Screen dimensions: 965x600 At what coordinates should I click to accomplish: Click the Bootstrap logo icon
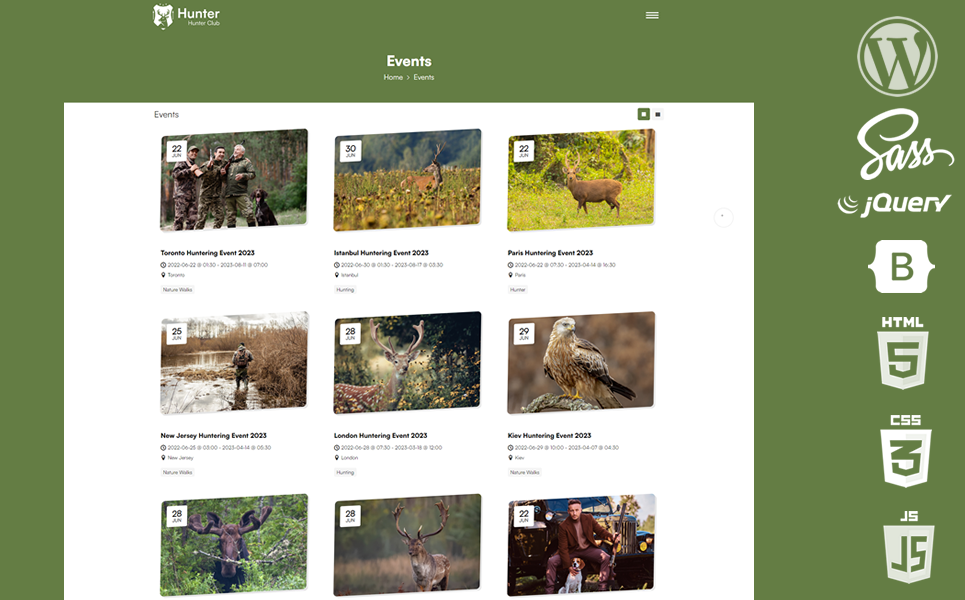[x=902, y=267]
